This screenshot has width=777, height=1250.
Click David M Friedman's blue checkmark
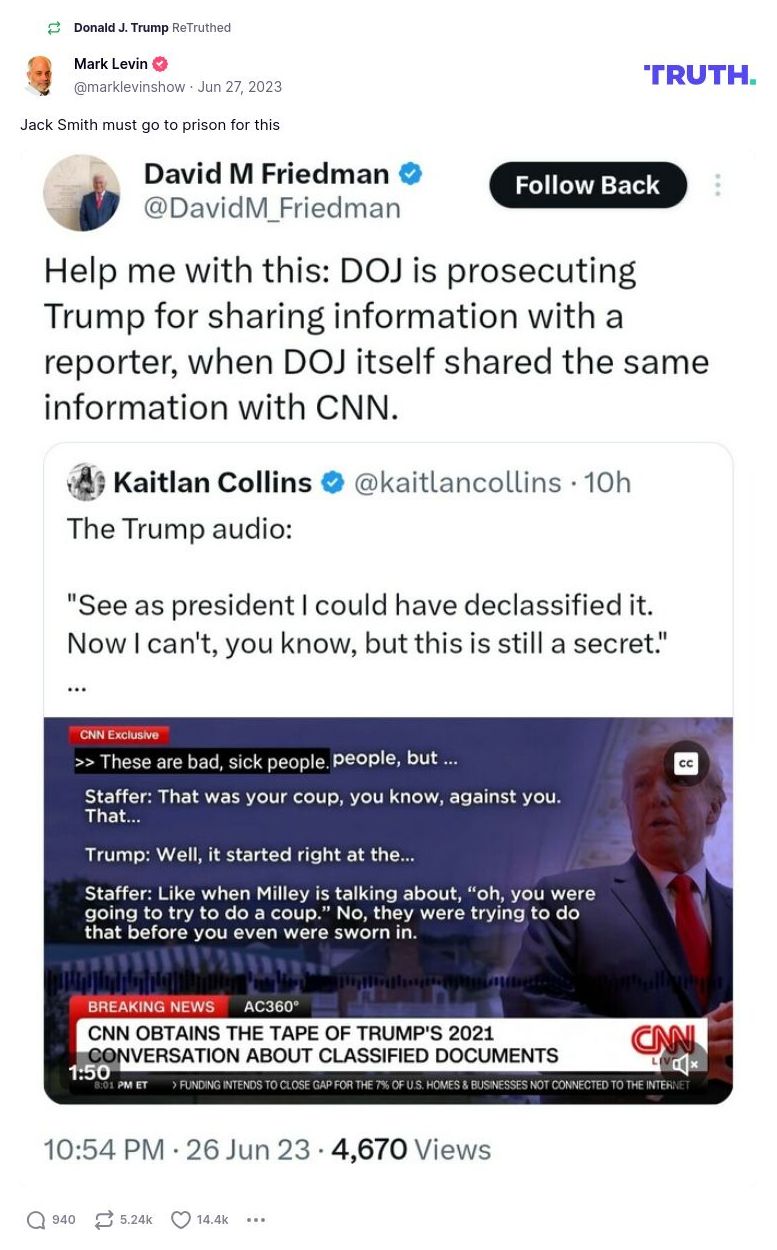411,173
